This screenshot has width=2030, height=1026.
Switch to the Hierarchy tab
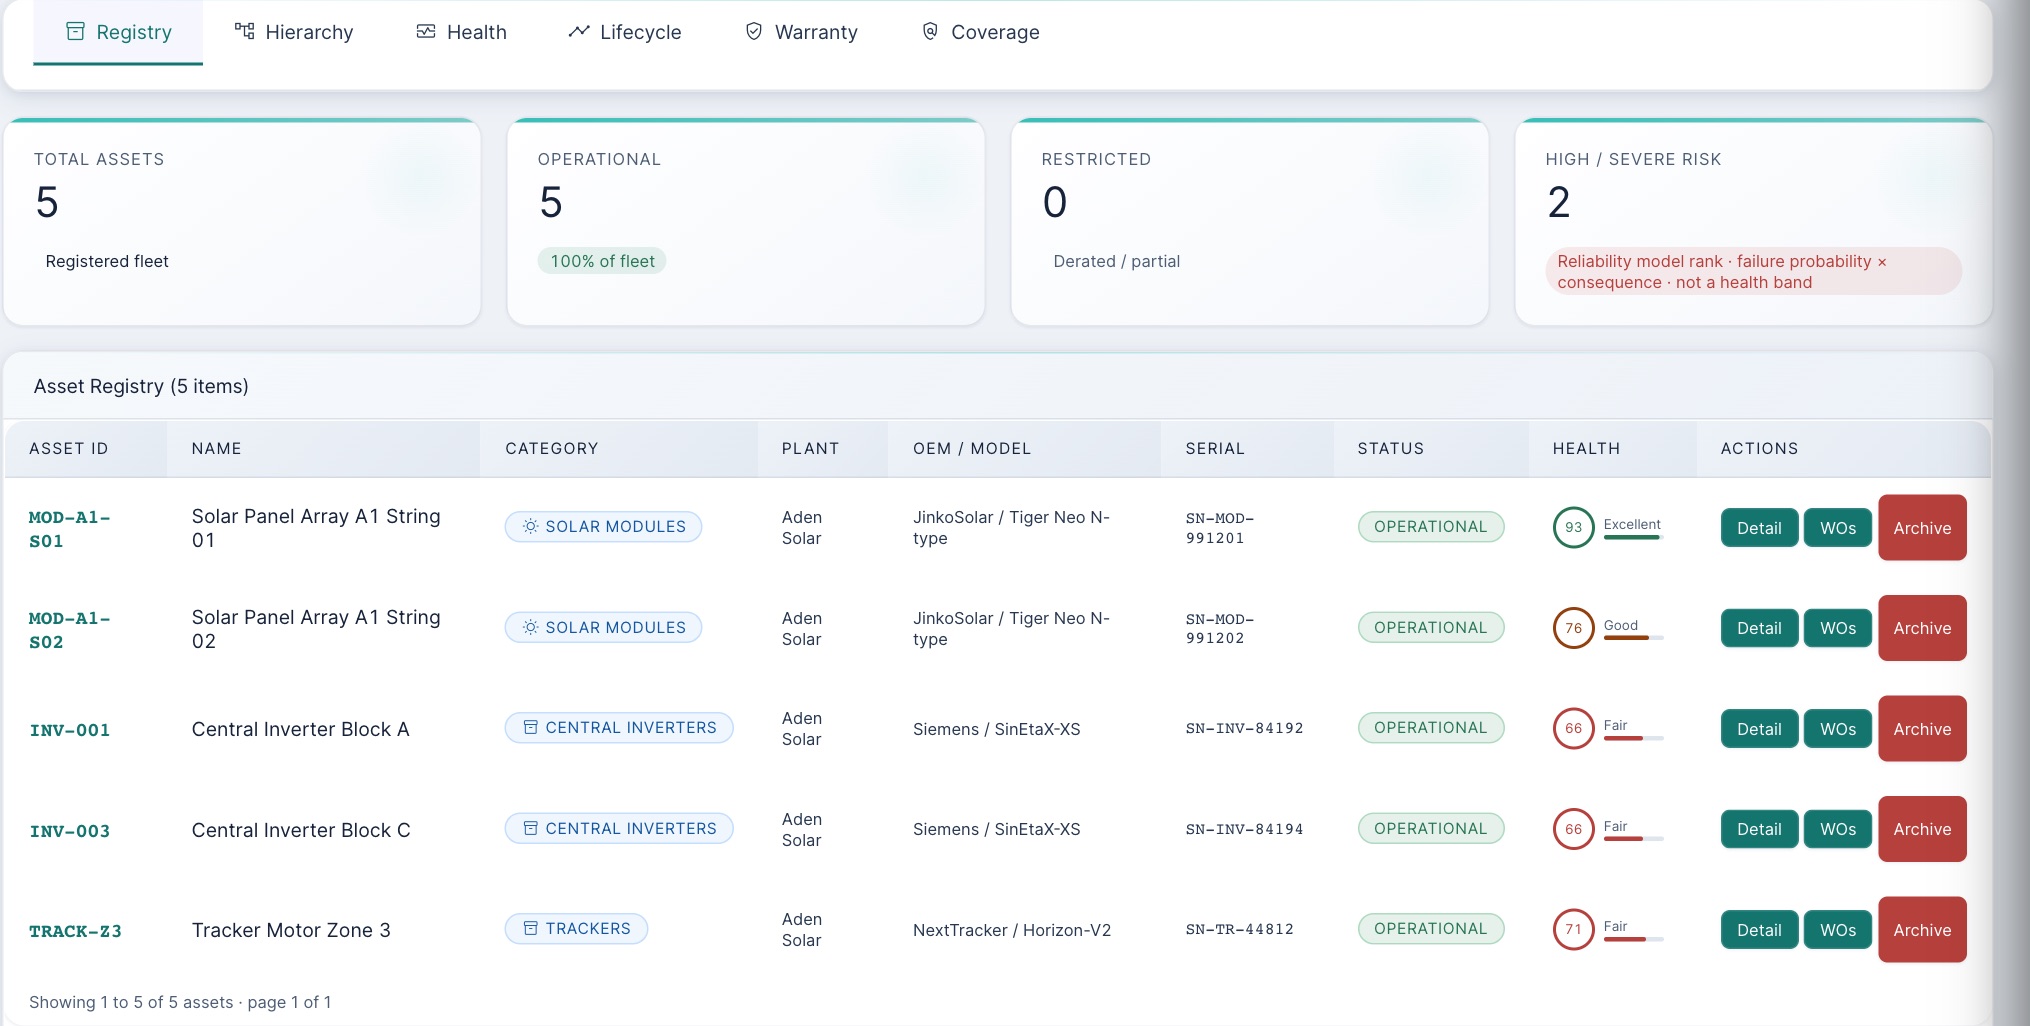click(x=294, y=32)
